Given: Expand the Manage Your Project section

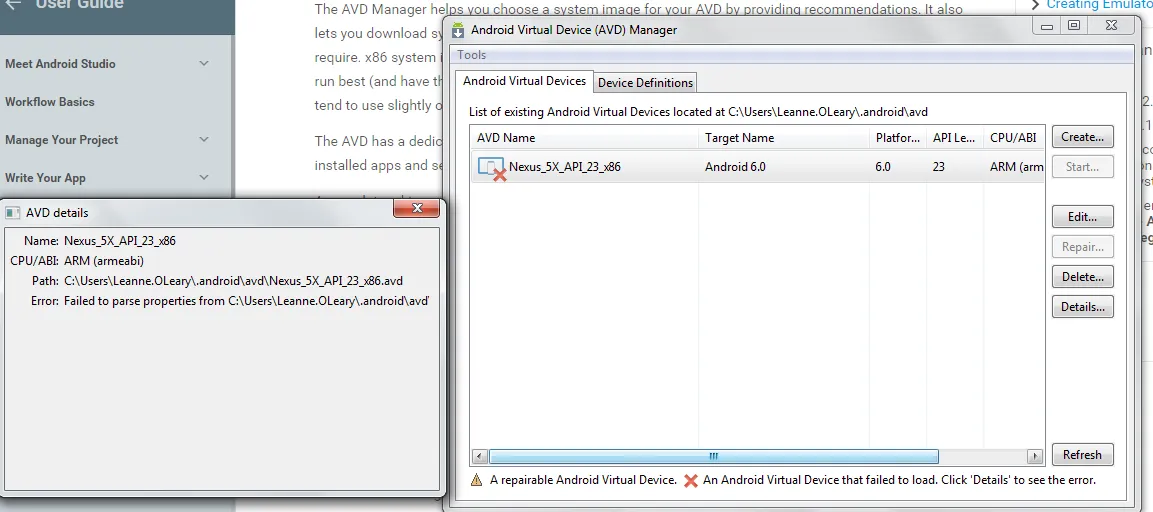Looking at the screenshot, I should (x=204, y=140).
